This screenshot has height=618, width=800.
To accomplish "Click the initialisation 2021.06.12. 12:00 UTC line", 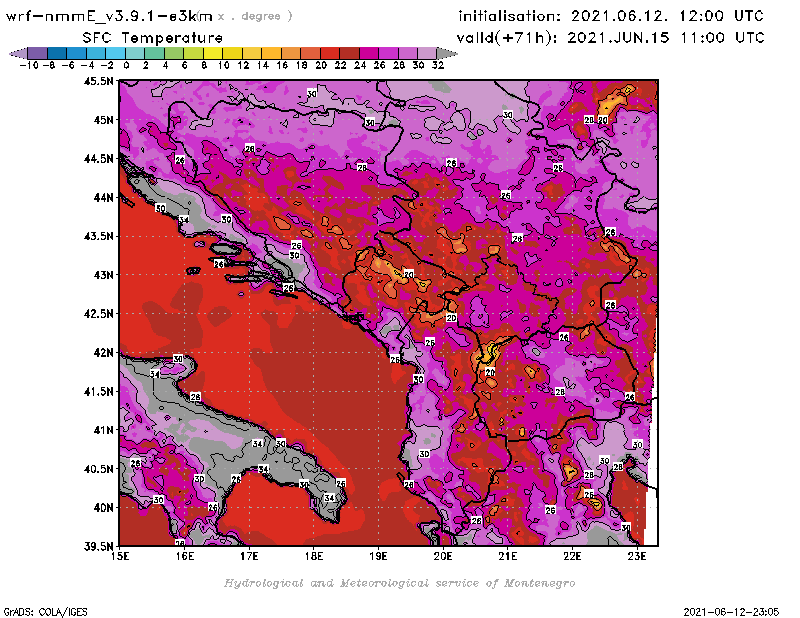I will click(611, 16).
